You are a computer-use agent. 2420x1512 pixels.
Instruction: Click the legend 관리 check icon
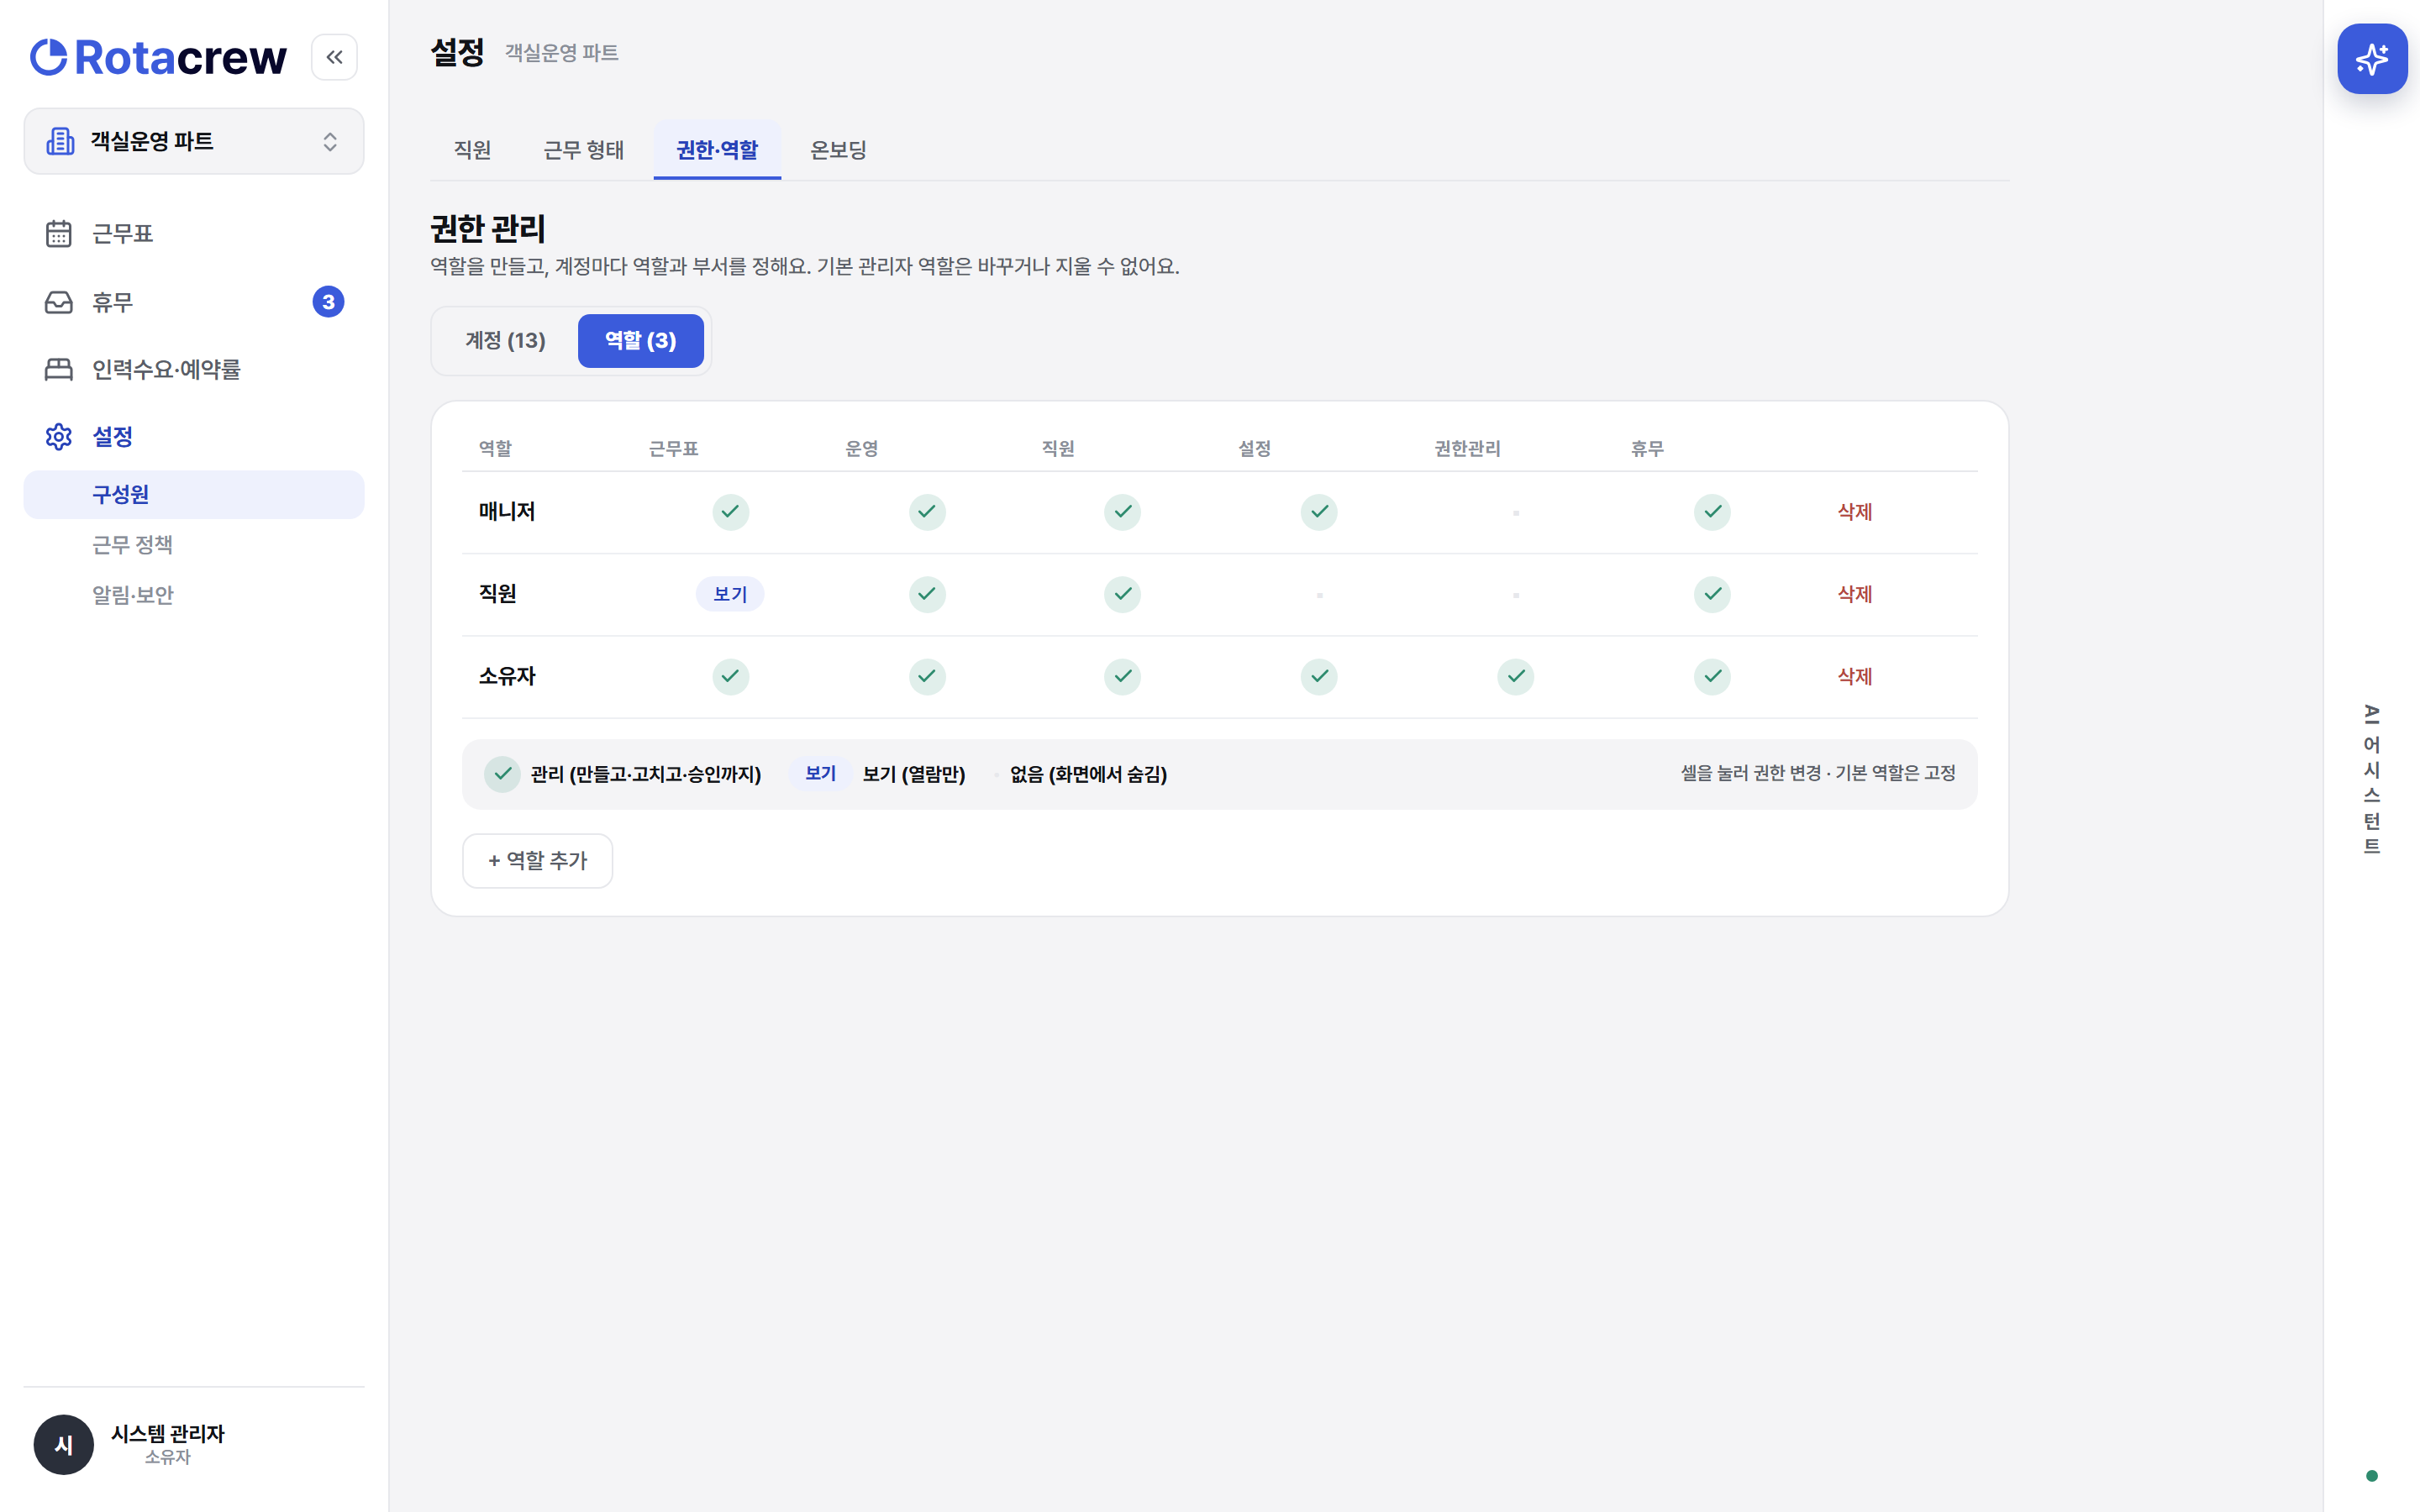click(x=502, y=774)
